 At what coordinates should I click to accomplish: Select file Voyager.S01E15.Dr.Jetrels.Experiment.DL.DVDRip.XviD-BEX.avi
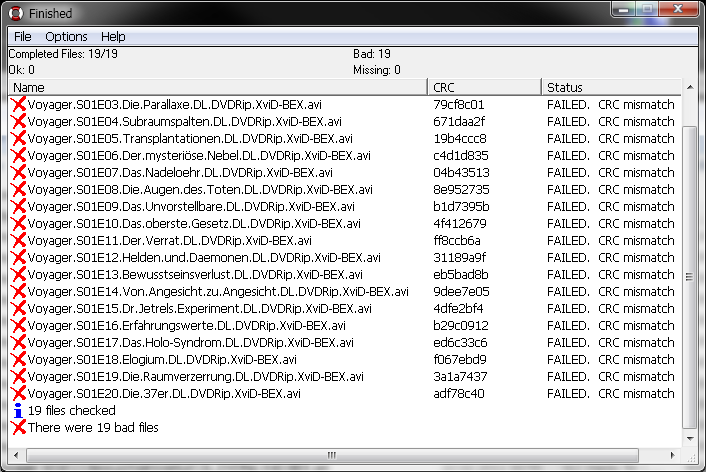(x=199, y=309)
